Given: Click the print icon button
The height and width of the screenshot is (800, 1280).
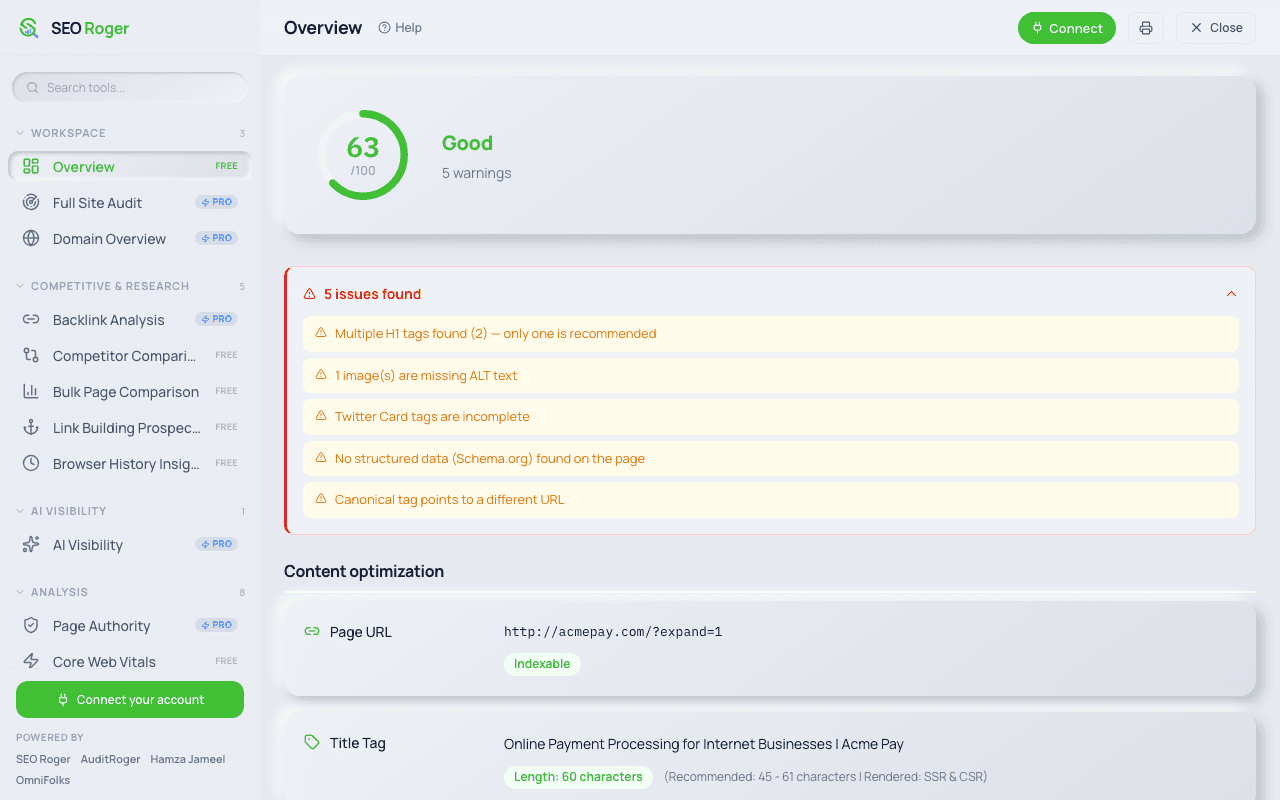Looking at the screenshot, I should [1146, 28].
